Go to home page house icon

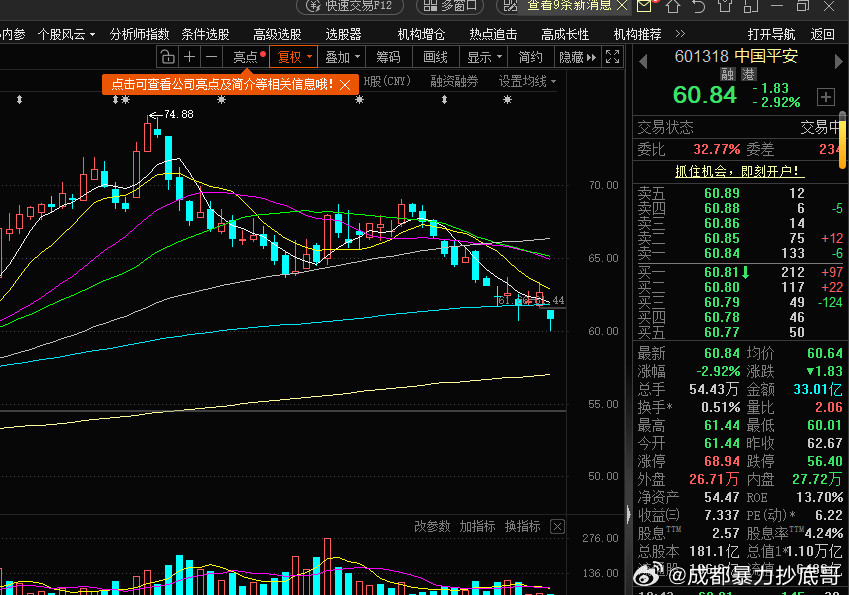(673, 6)
